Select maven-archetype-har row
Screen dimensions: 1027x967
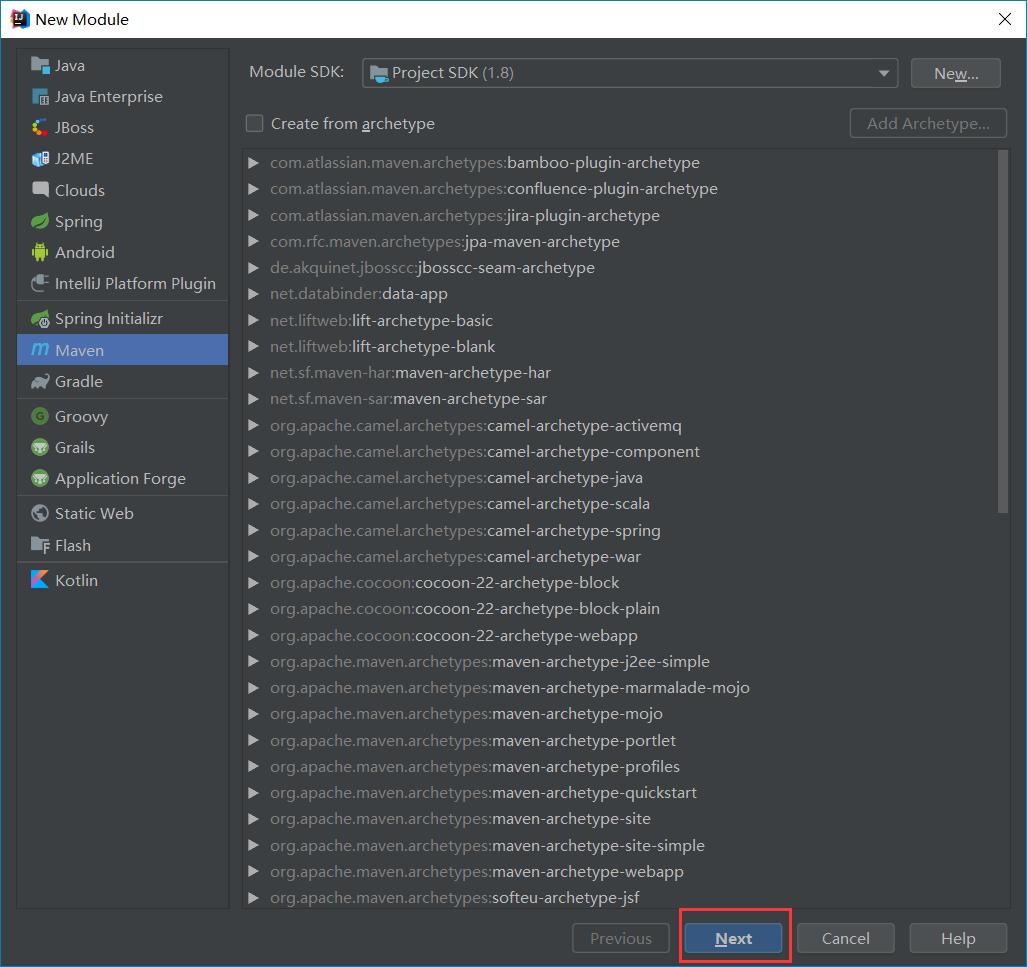click(619, 373)
